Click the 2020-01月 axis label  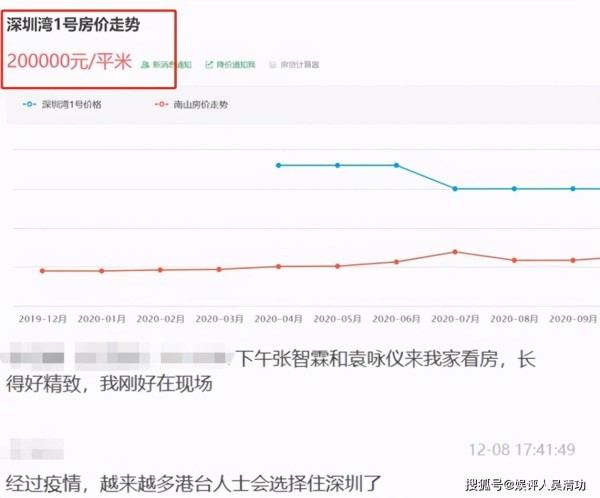101,319
